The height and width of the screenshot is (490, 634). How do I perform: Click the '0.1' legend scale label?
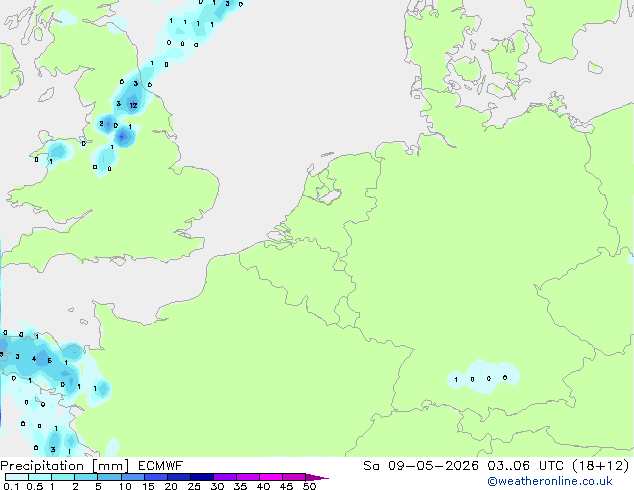[x=11, y=486]
